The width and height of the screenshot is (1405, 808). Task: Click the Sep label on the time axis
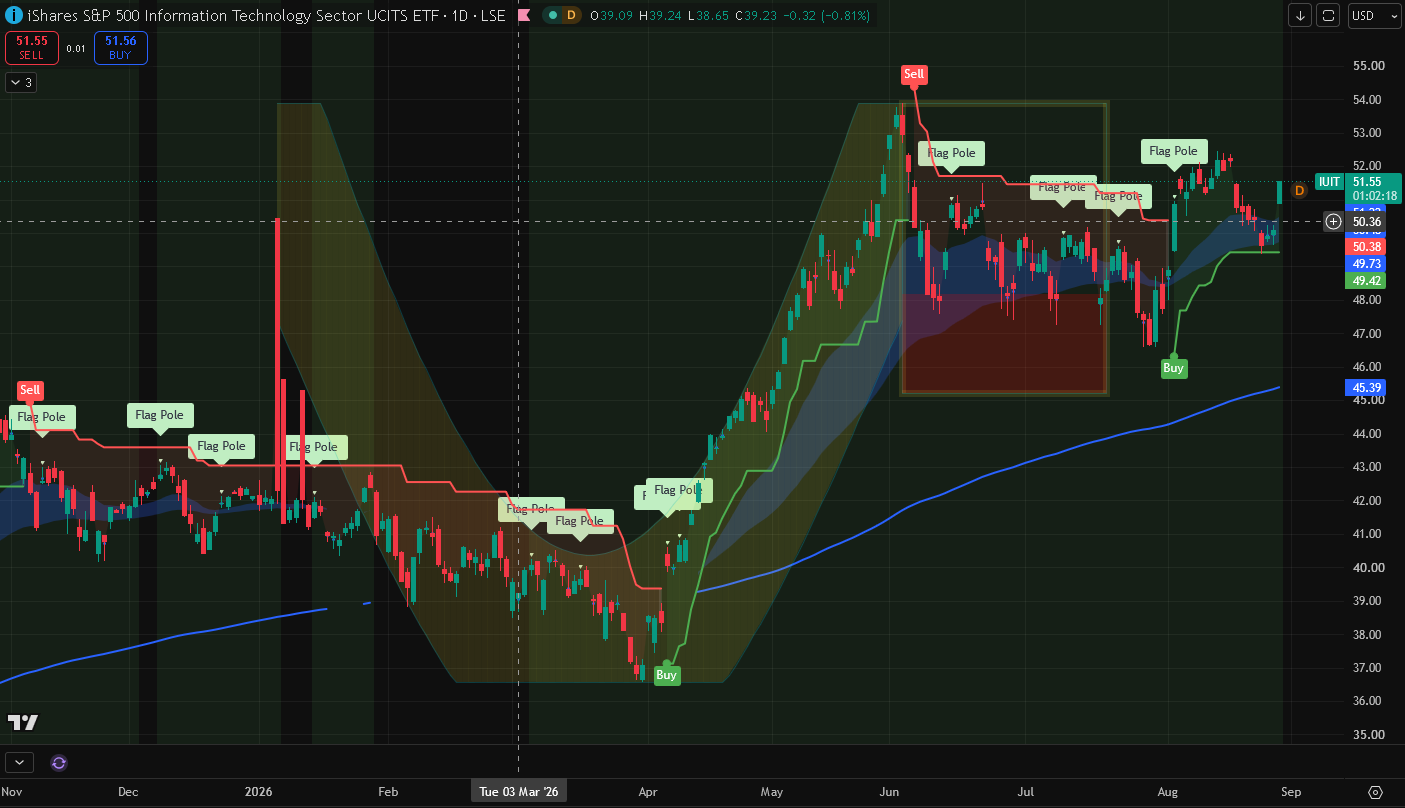coord(1291,792)
